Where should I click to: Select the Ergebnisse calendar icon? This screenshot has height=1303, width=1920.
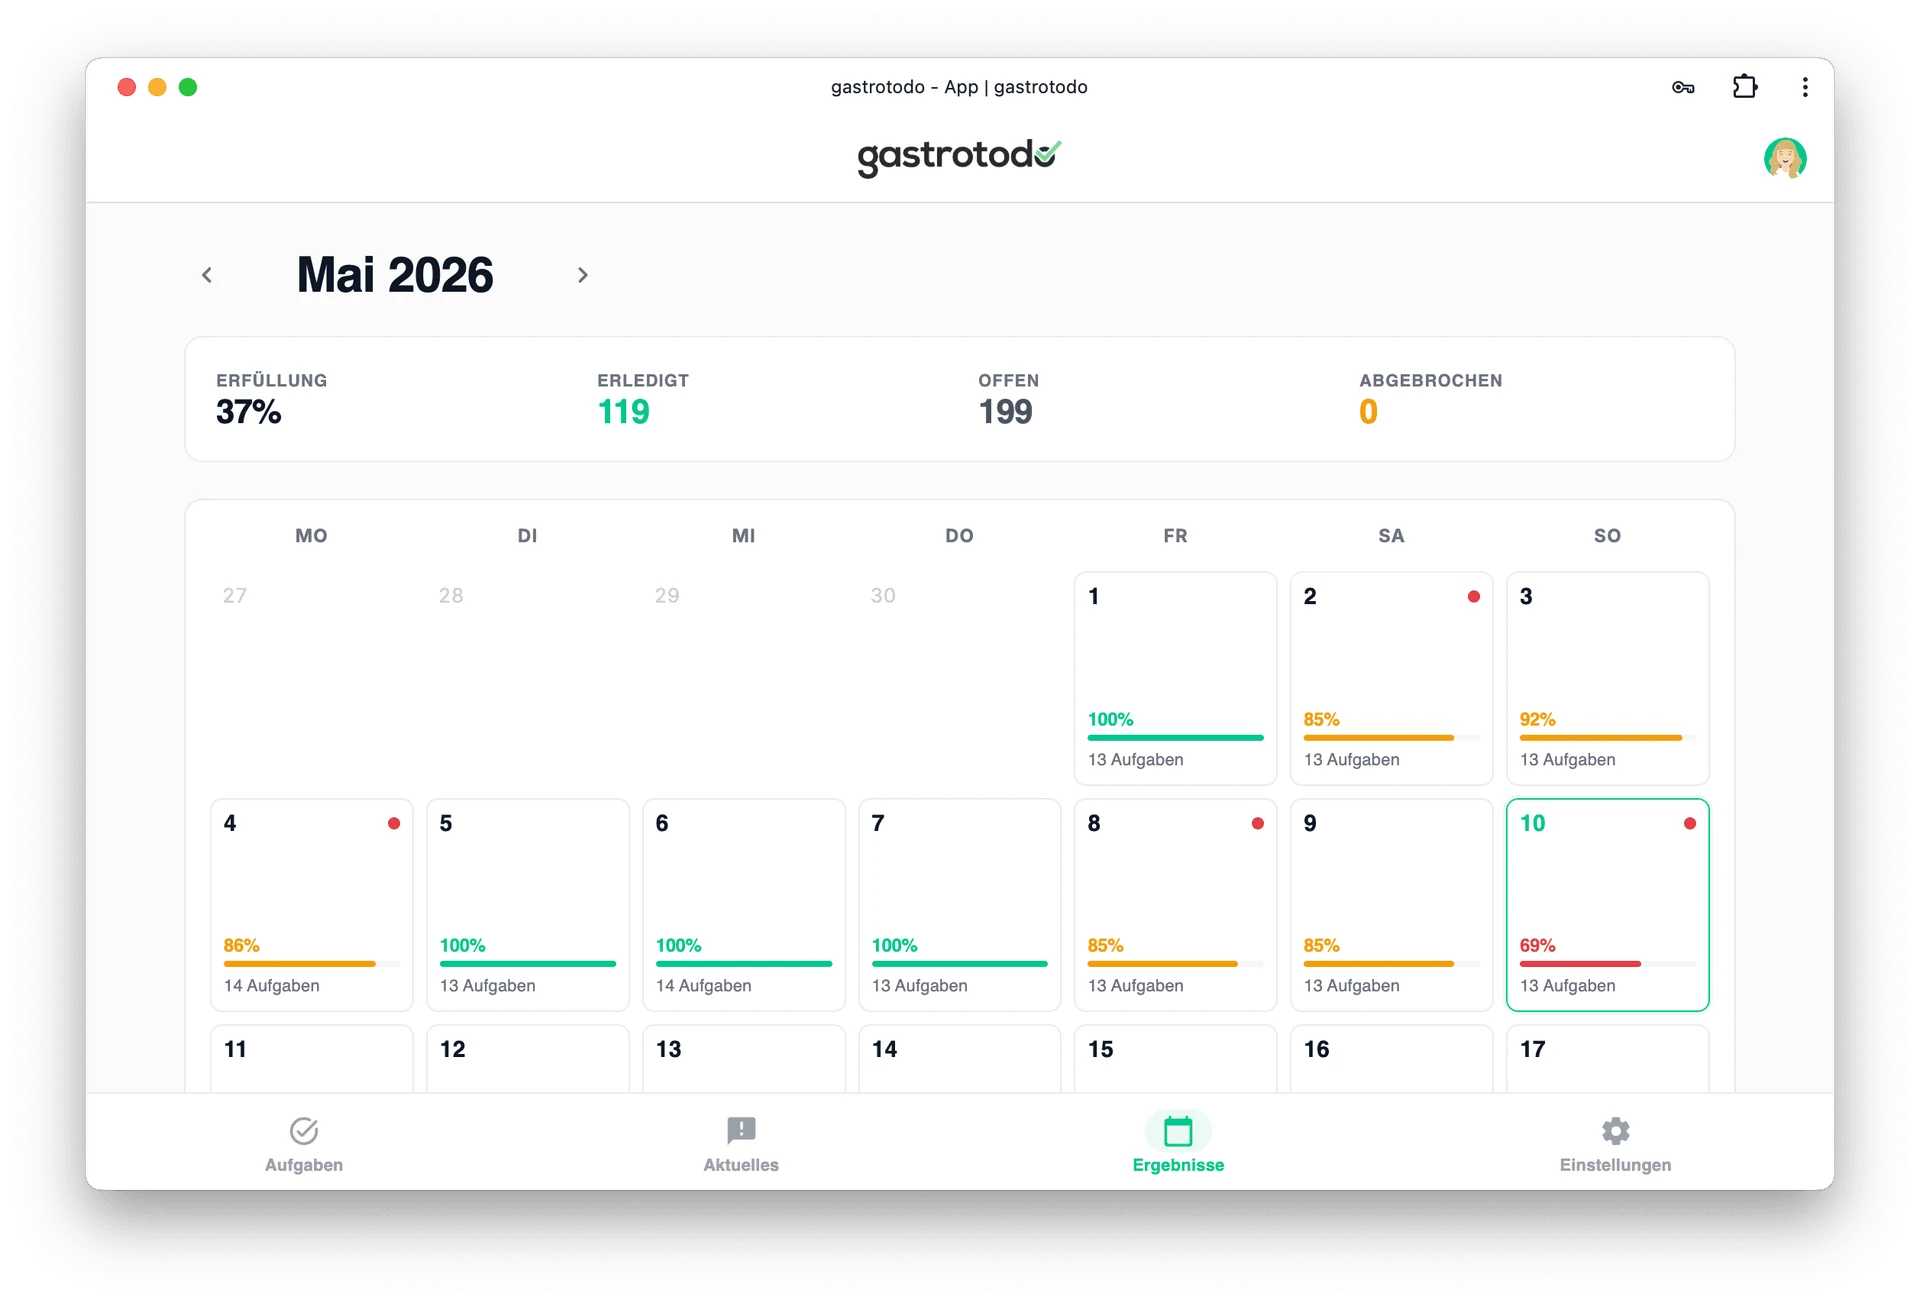1178,1131
